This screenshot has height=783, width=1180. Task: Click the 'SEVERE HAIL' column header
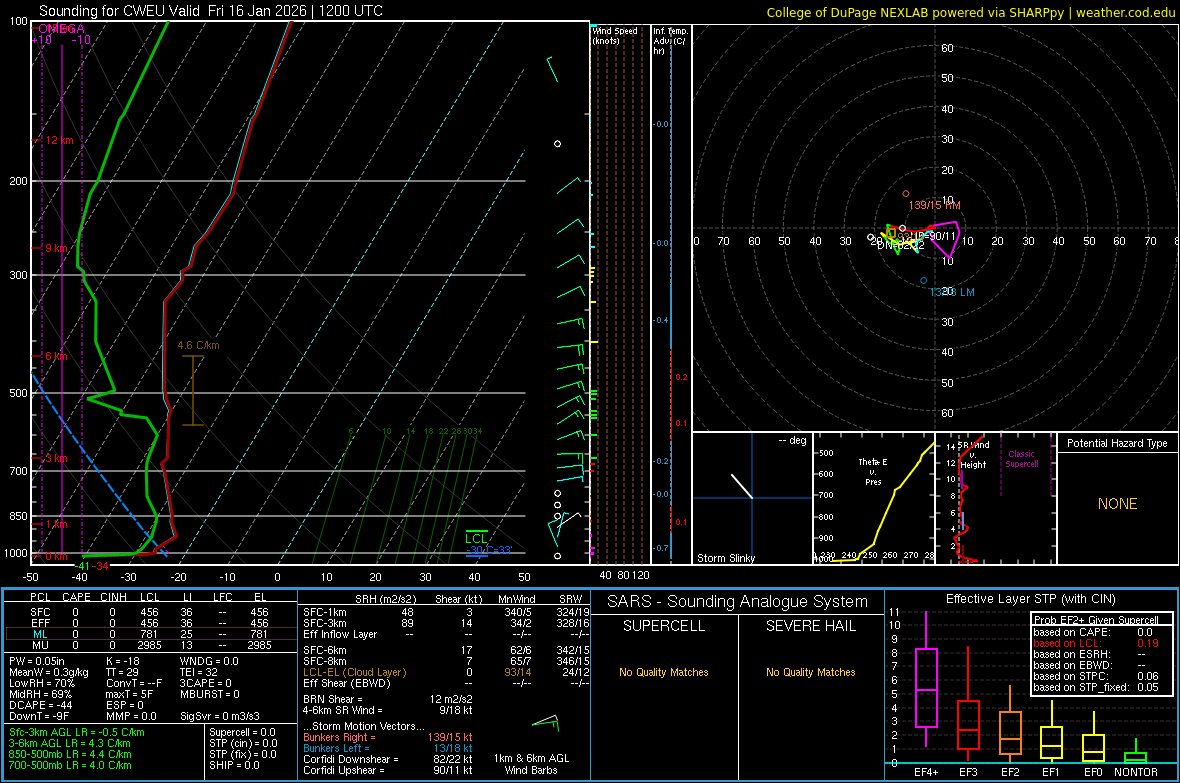[x=810, y=626]
